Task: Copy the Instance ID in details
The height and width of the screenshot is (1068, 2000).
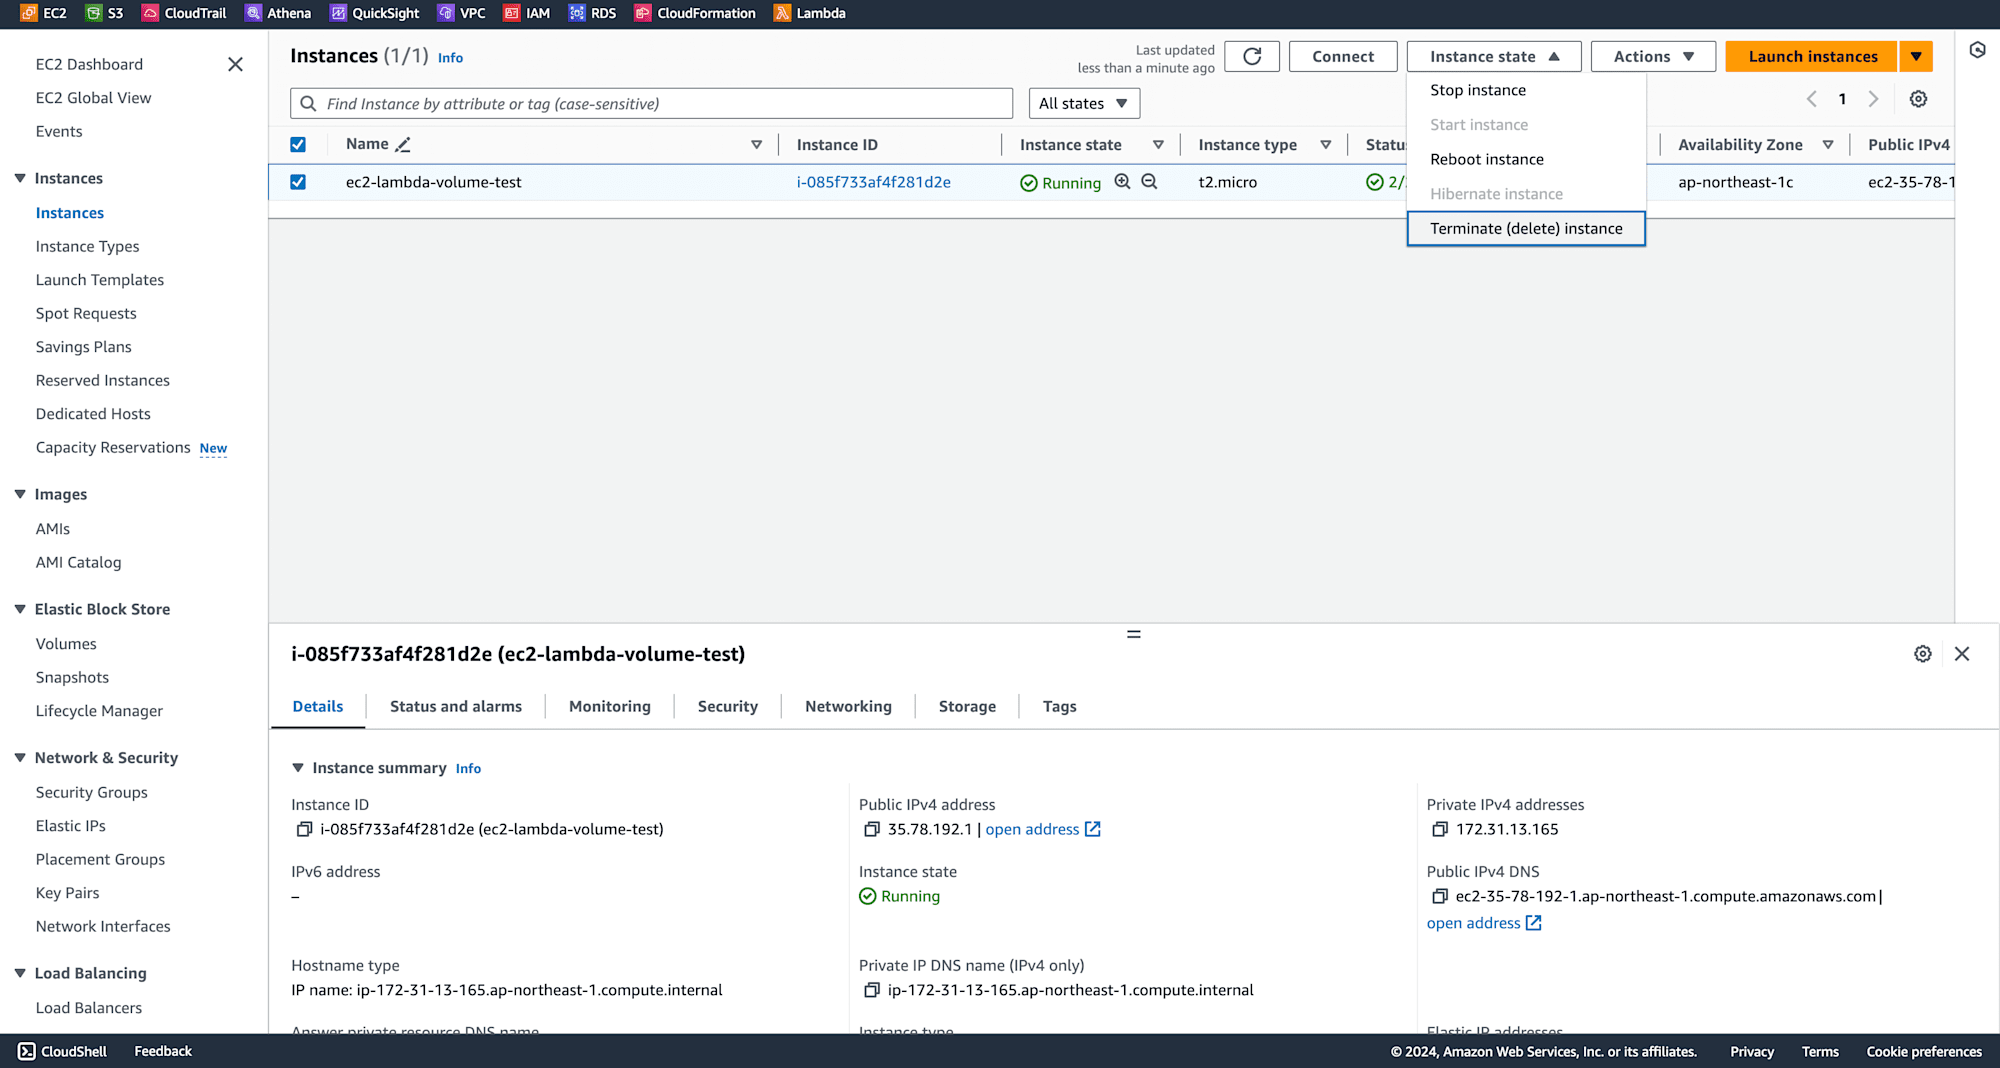Action: coord(304,829)
